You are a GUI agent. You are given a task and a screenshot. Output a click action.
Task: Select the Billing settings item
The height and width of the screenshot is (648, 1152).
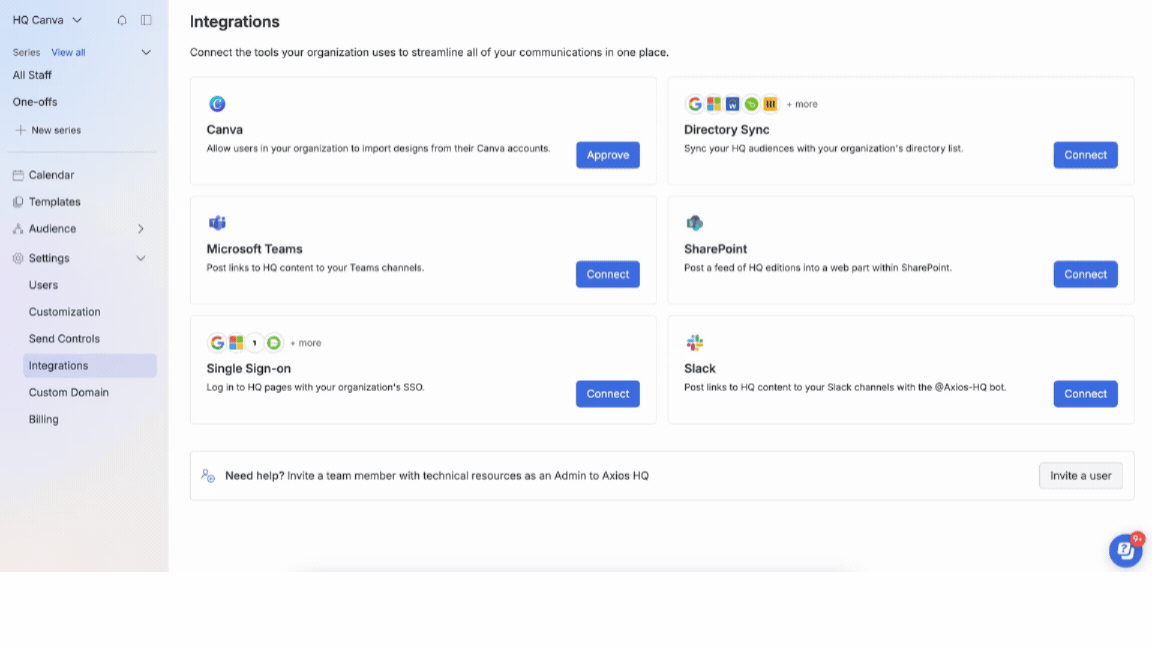43,420
